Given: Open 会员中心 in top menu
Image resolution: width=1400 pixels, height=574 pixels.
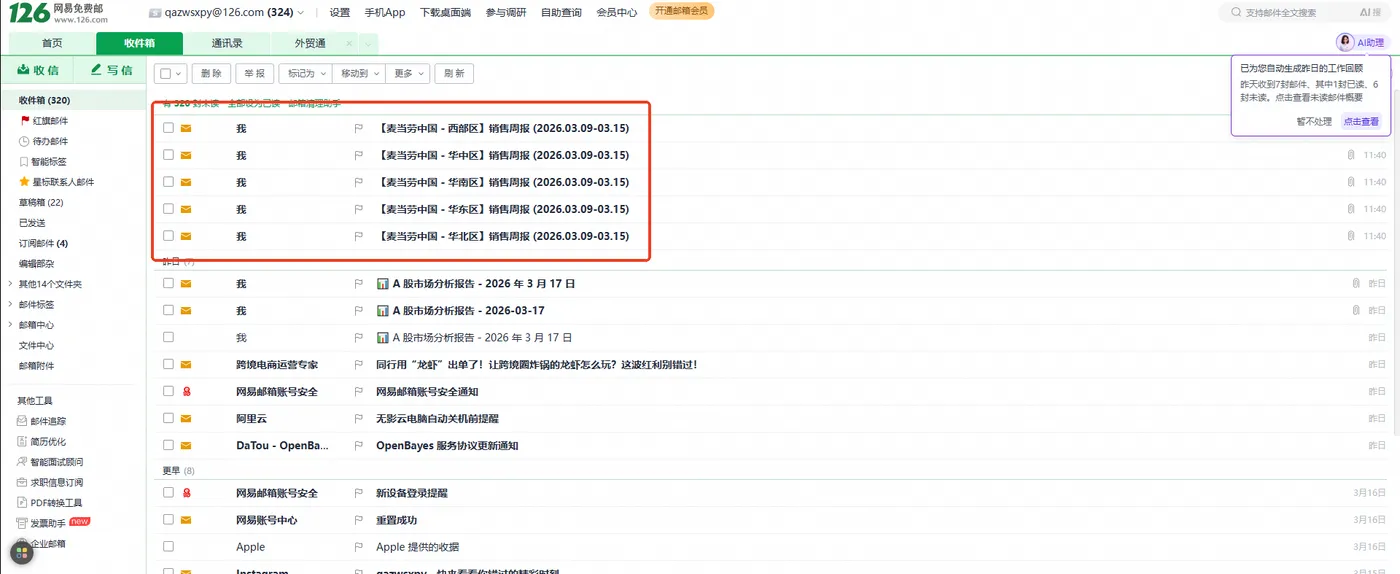Looking at the screenshot, I should click(x=617, y=13).
